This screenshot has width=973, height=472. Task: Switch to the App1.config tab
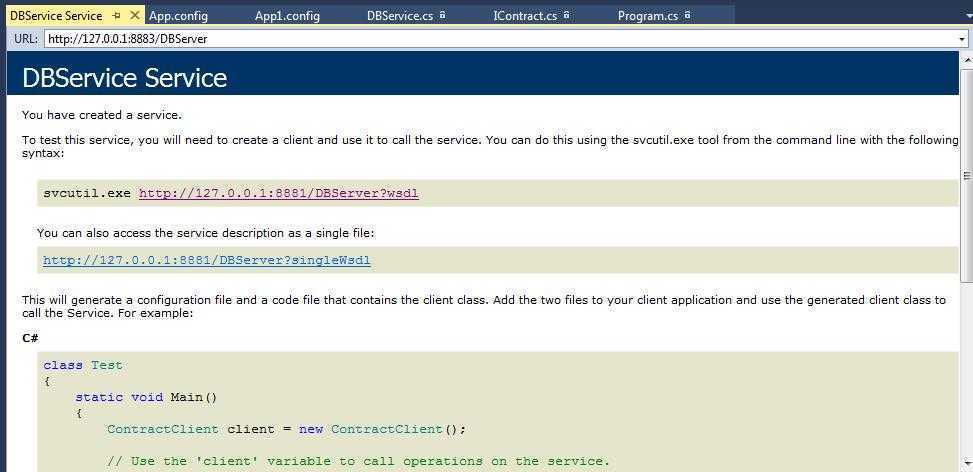pyautogui.click(x=287, y=16)
